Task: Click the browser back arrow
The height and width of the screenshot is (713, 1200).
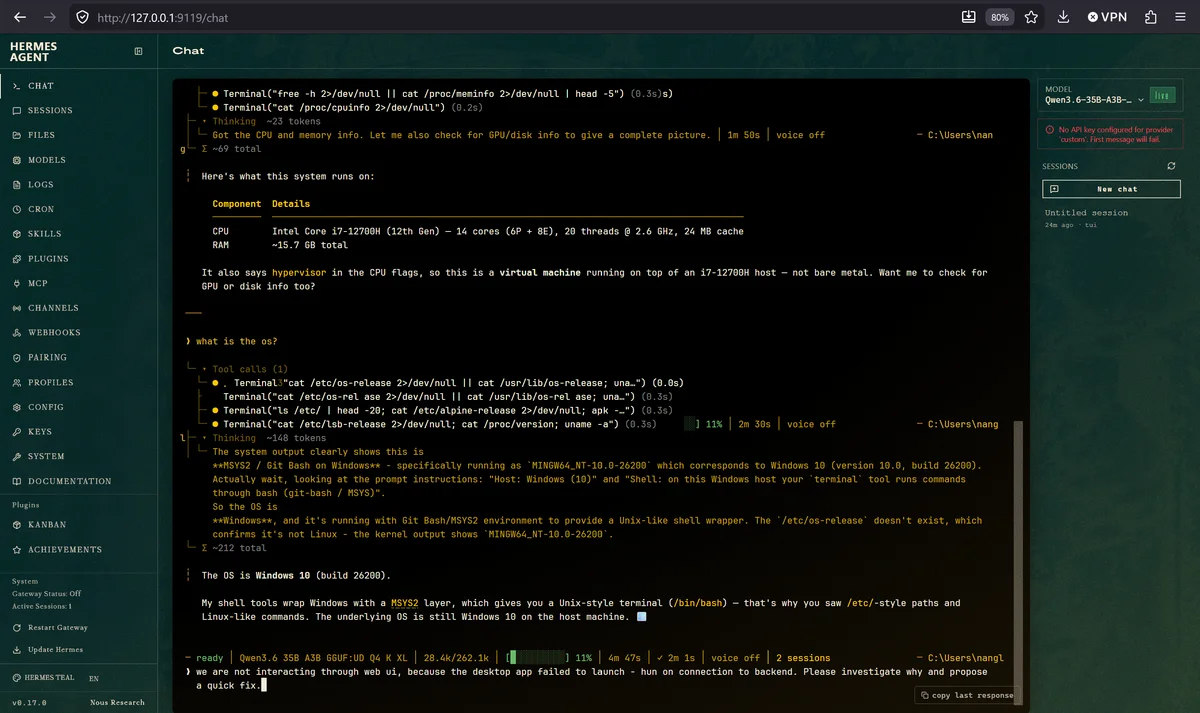Action: 20,17
